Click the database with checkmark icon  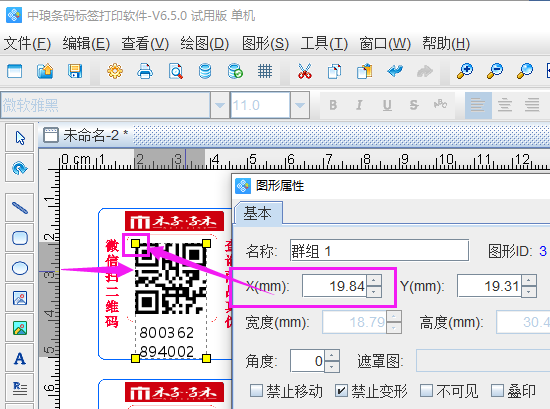click(x=235, y=71)
